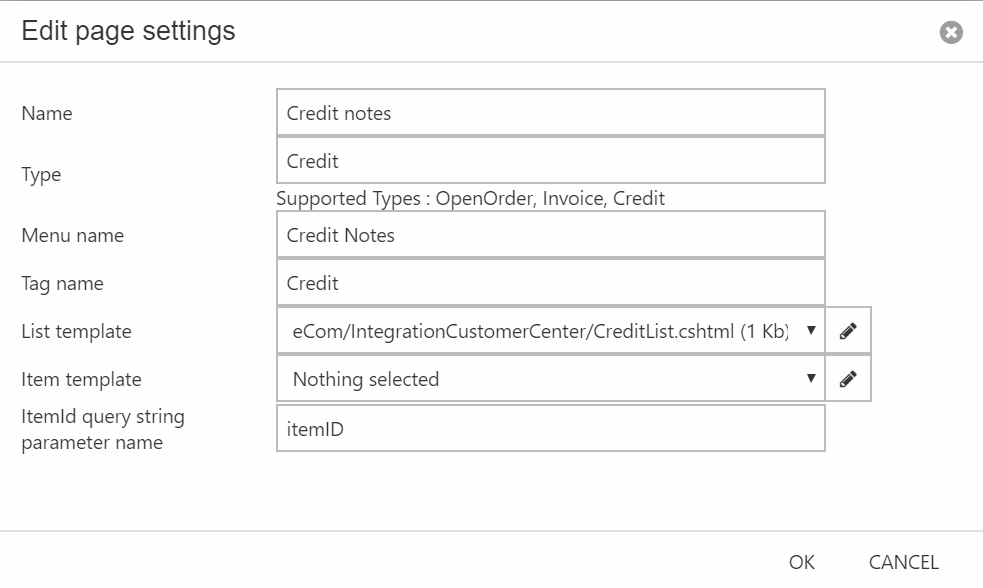Open the CreditList.cshtml template combo box
The width and height of the screenshot is (983, 588).
point(551,330)
